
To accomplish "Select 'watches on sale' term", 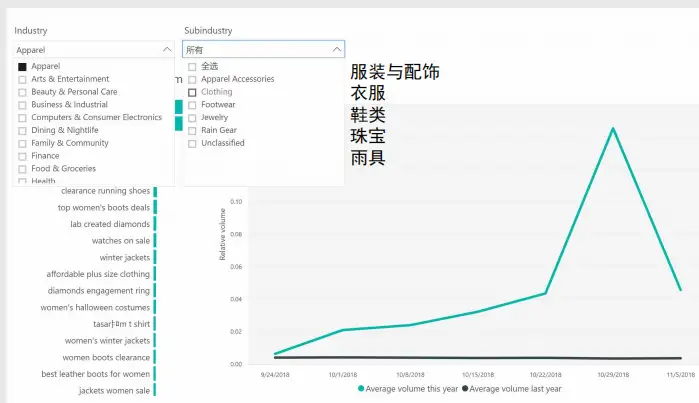I will point(121,241).
